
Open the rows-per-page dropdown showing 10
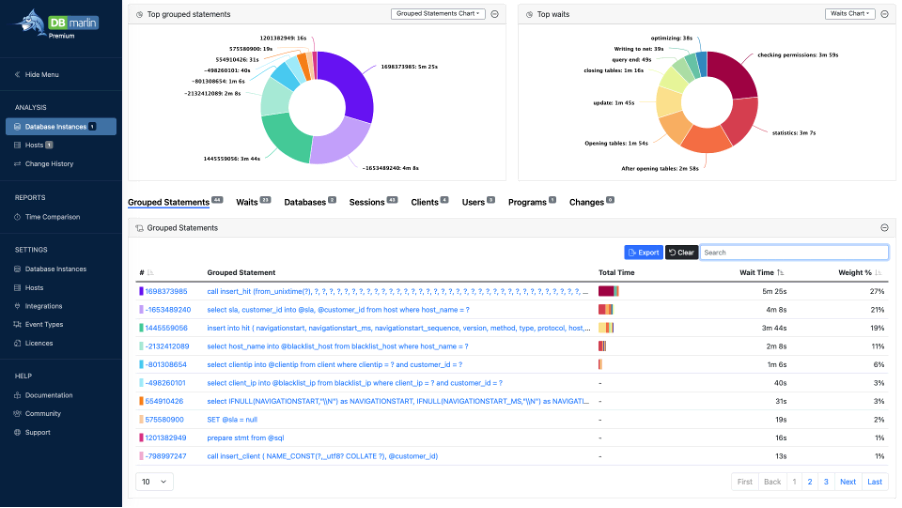coord(154,481)
